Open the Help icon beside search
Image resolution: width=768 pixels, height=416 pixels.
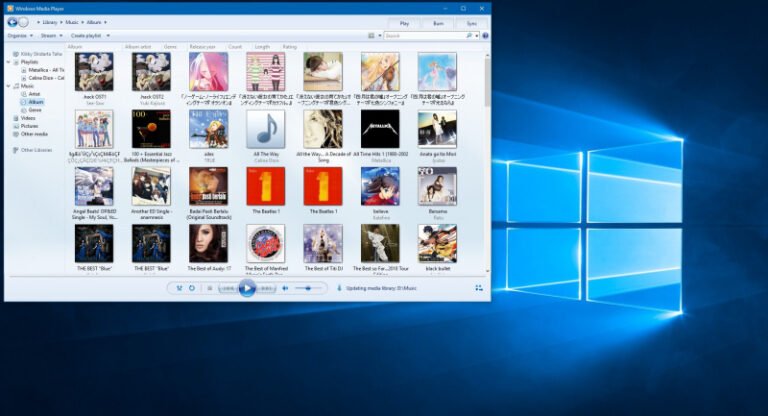click(x=487, y=35)
